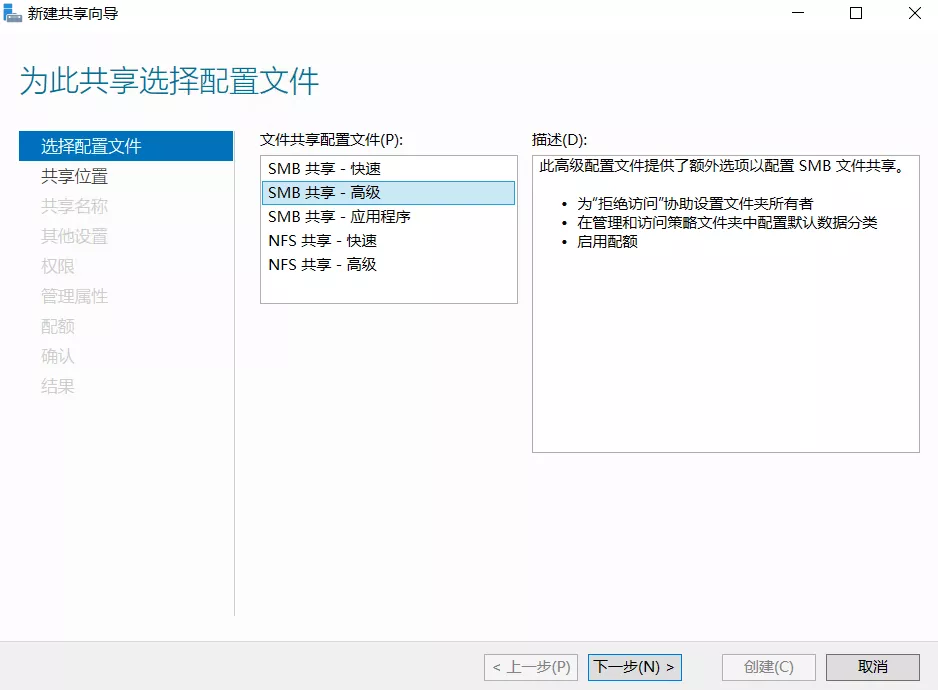
Task: Click inside the 描述 description text box
Action: (725, 350)
